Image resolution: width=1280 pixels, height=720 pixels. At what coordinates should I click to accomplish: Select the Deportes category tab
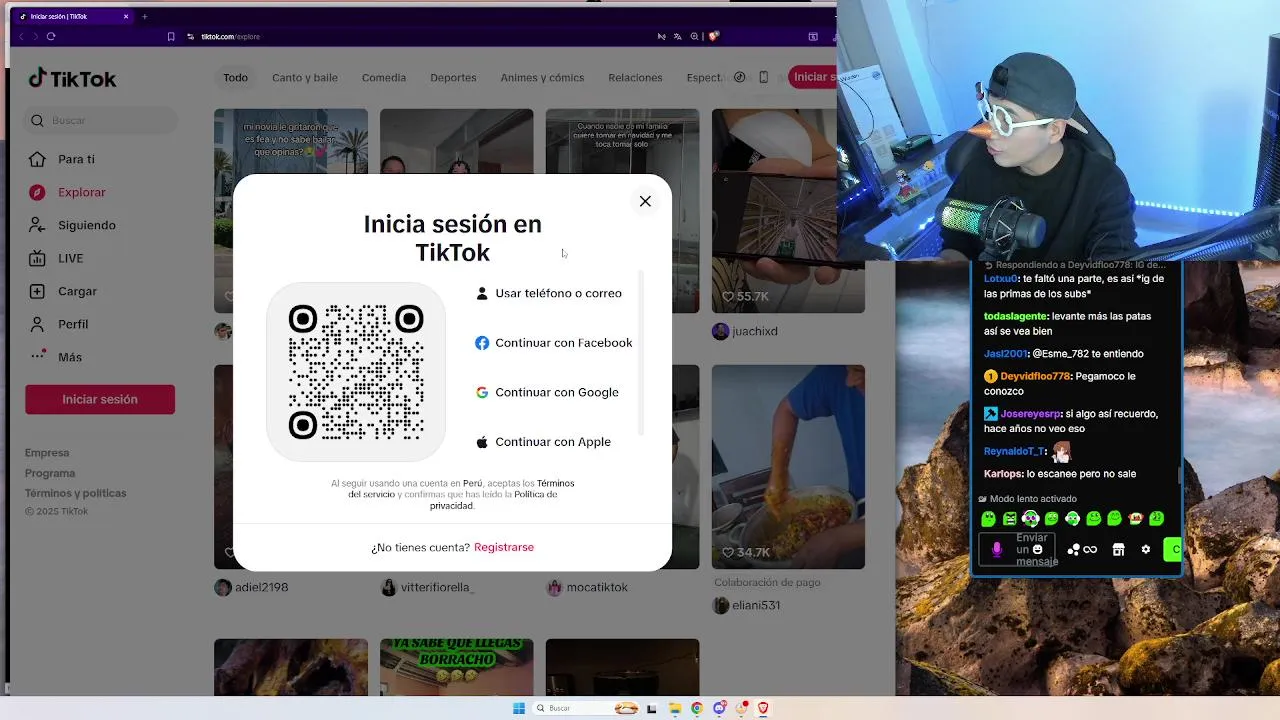[453, 77]
